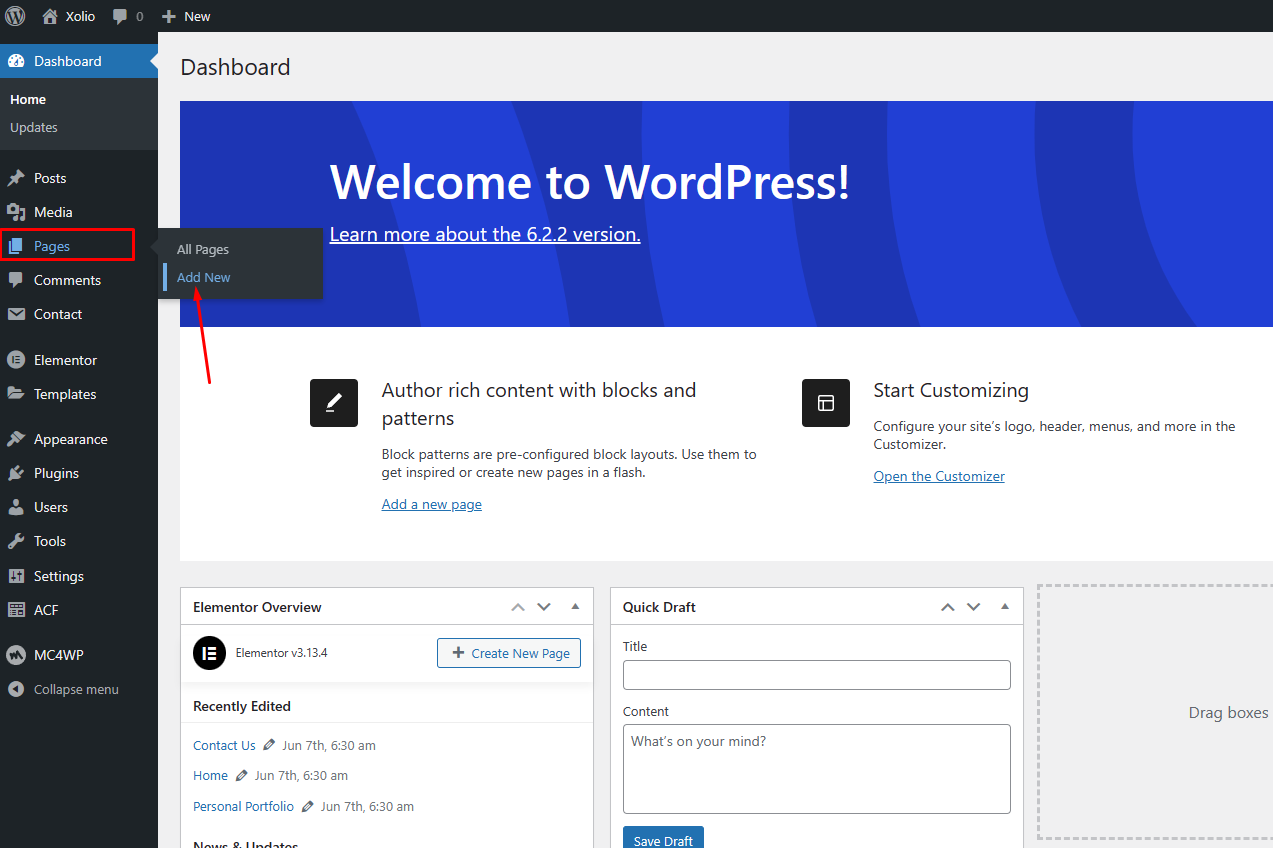Move Elementor Overview box down
This screenshot has height=848, width=1273.
[544, 607]
